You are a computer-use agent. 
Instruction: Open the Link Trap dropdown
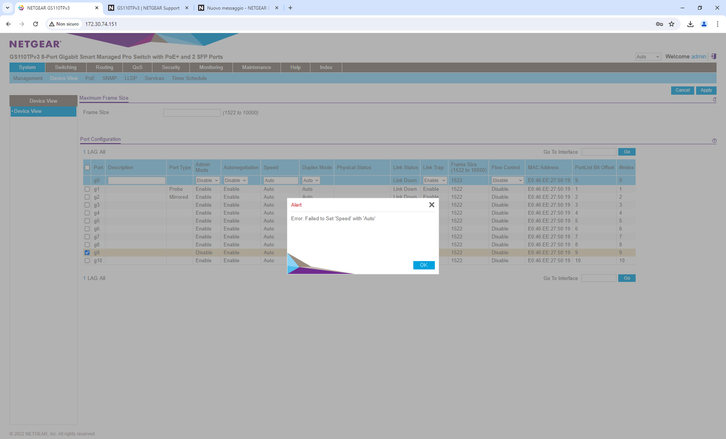click(x=434, y=181)
